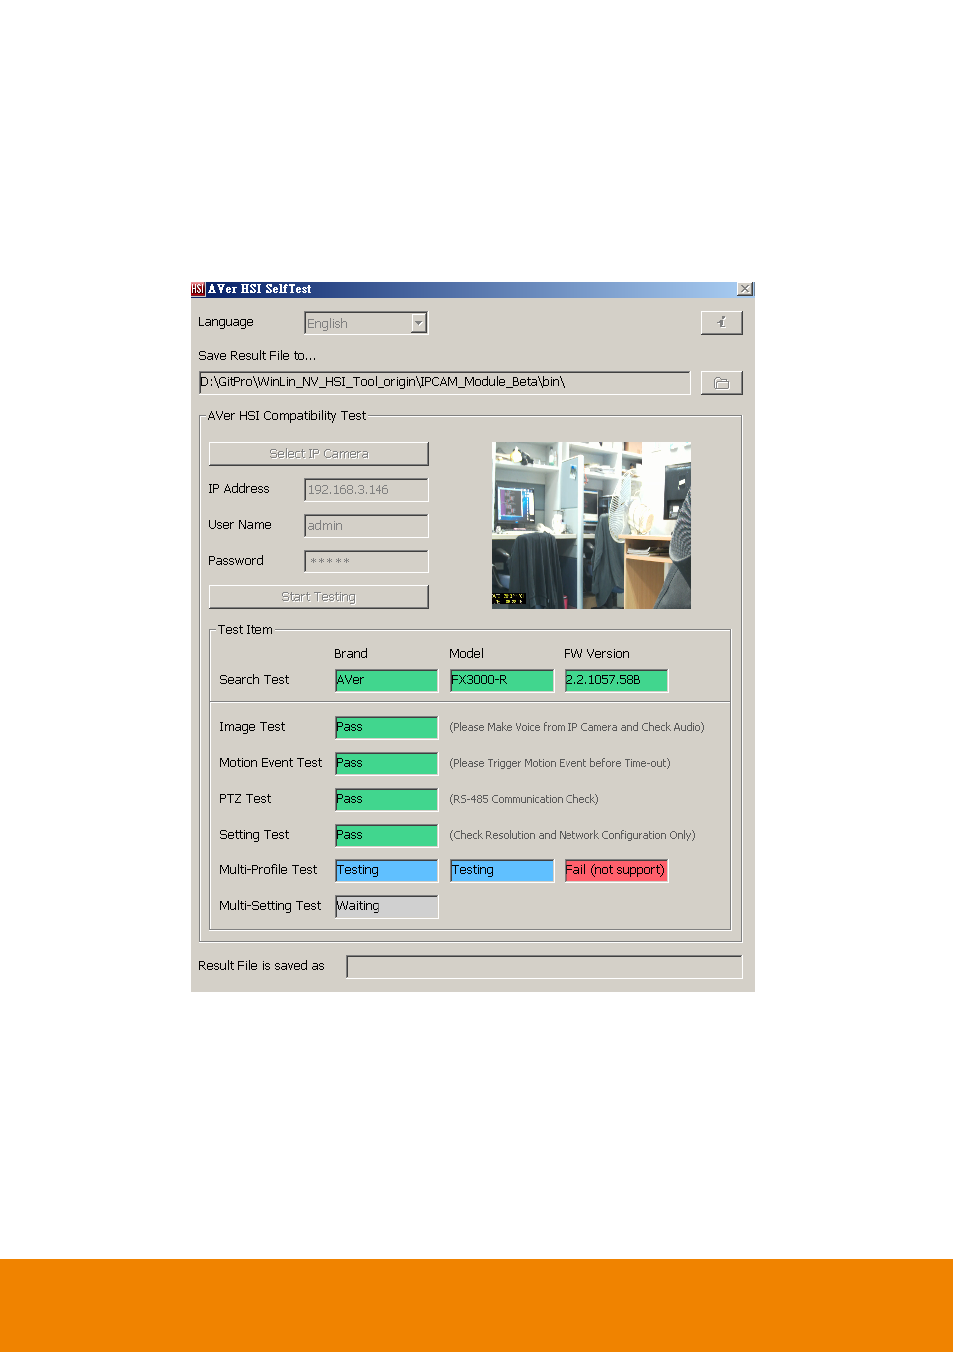Viewport: 953px width, 1352px height.
Task: Expand the Language dropdown arrow
Action: pos(419,323)
